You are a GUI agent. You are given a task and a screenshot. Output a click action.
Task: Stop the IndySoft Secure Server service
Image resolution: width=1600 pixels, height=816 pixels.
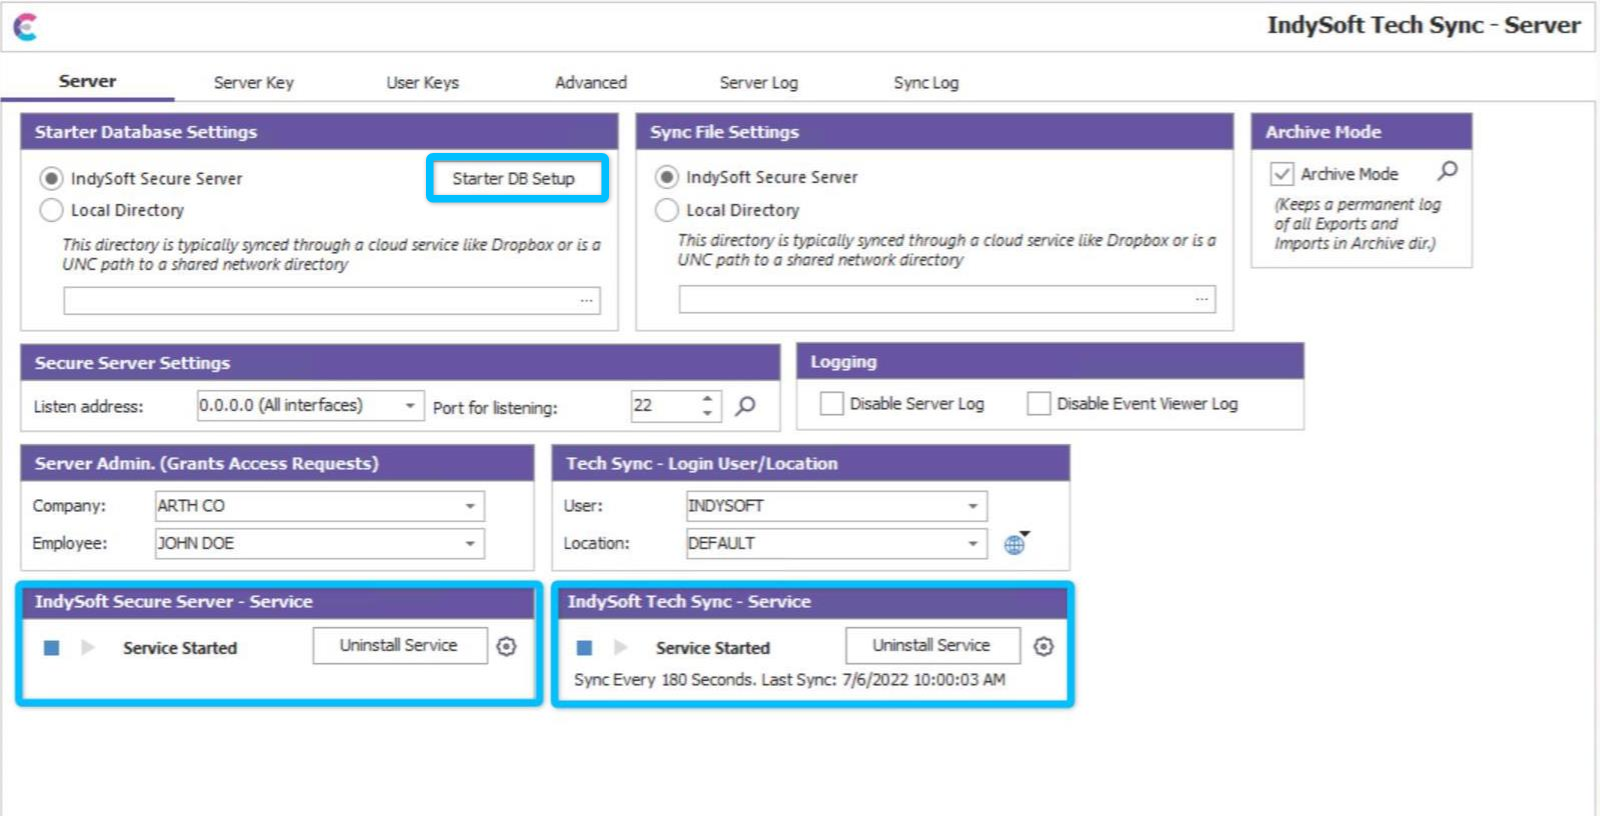pos(52,648)
